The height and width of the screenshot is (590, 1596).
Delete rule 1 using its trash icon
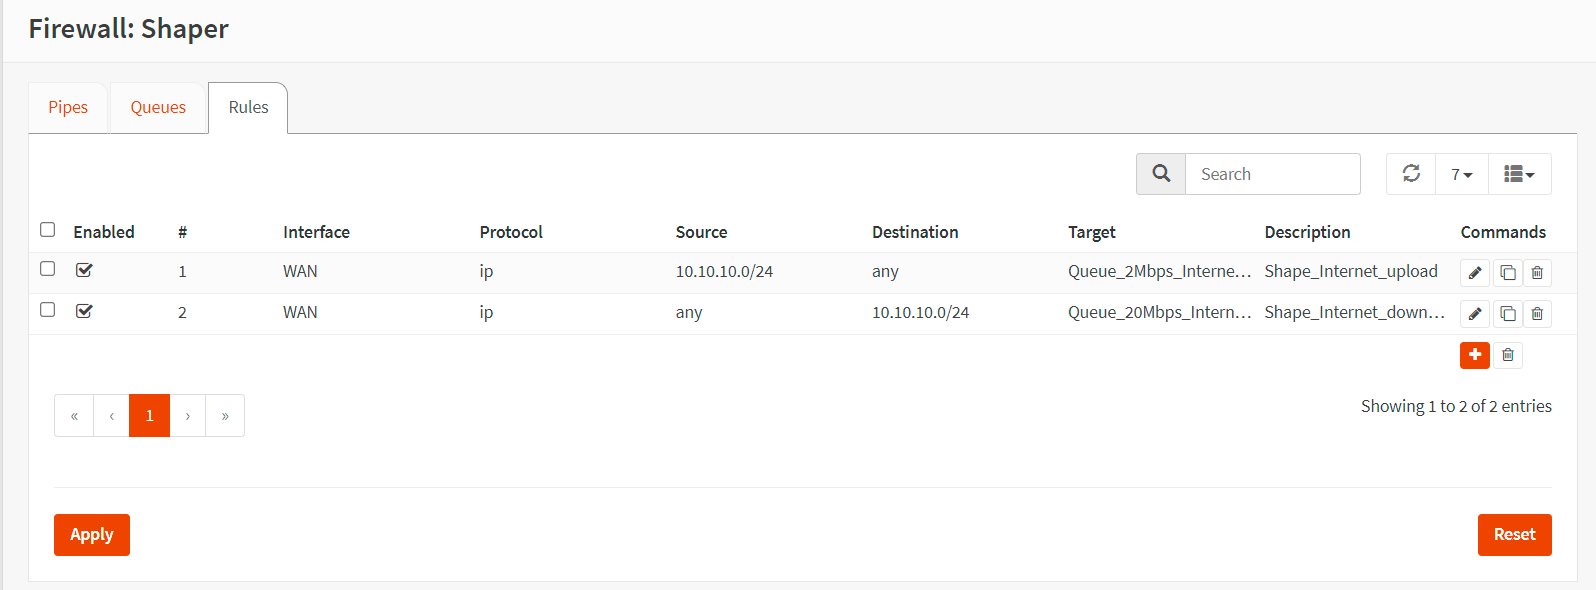1537,273
